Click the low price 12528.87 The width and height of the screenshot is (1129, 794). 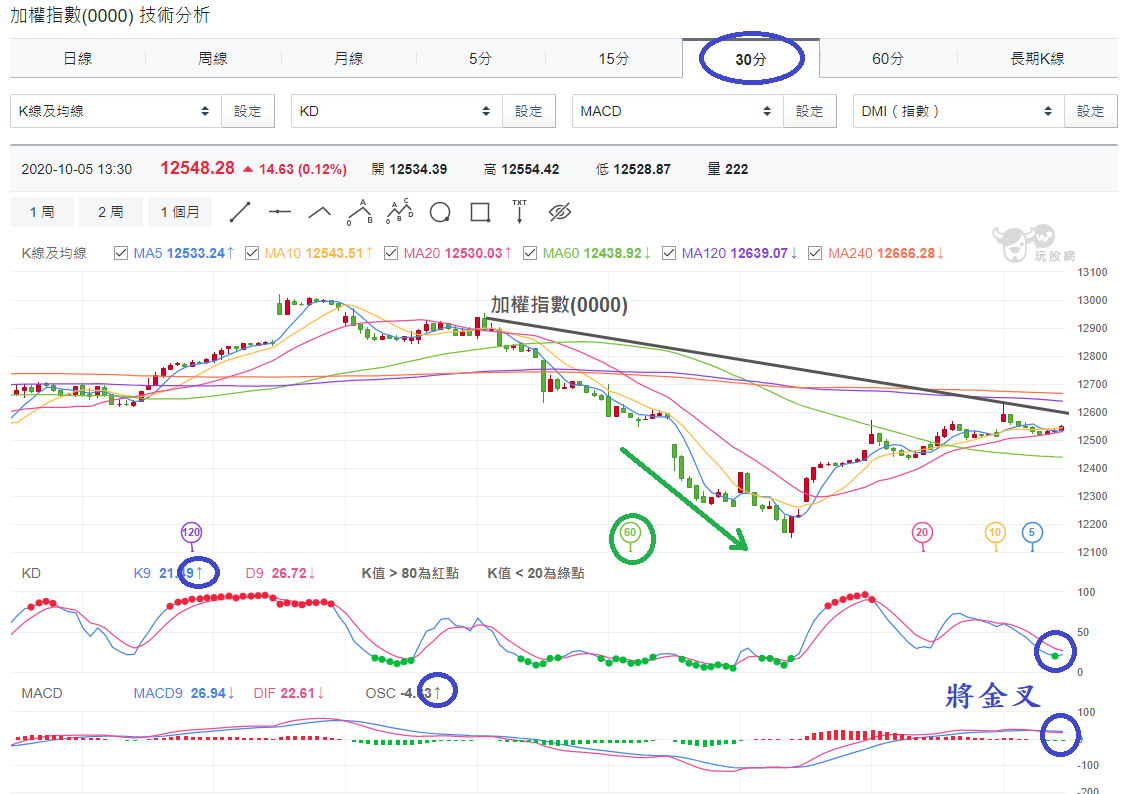pyautogui.click(x=642, y=169)
